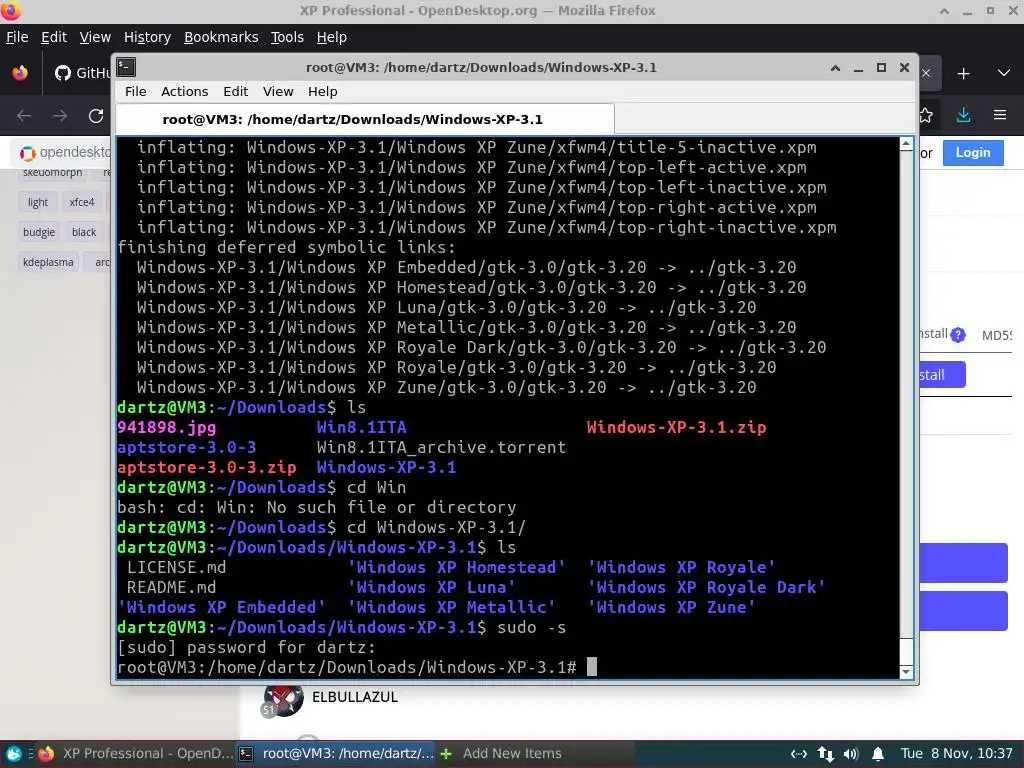Open the volume speaker tray icon
This screenshot has width=1024, height=768.
851,754
